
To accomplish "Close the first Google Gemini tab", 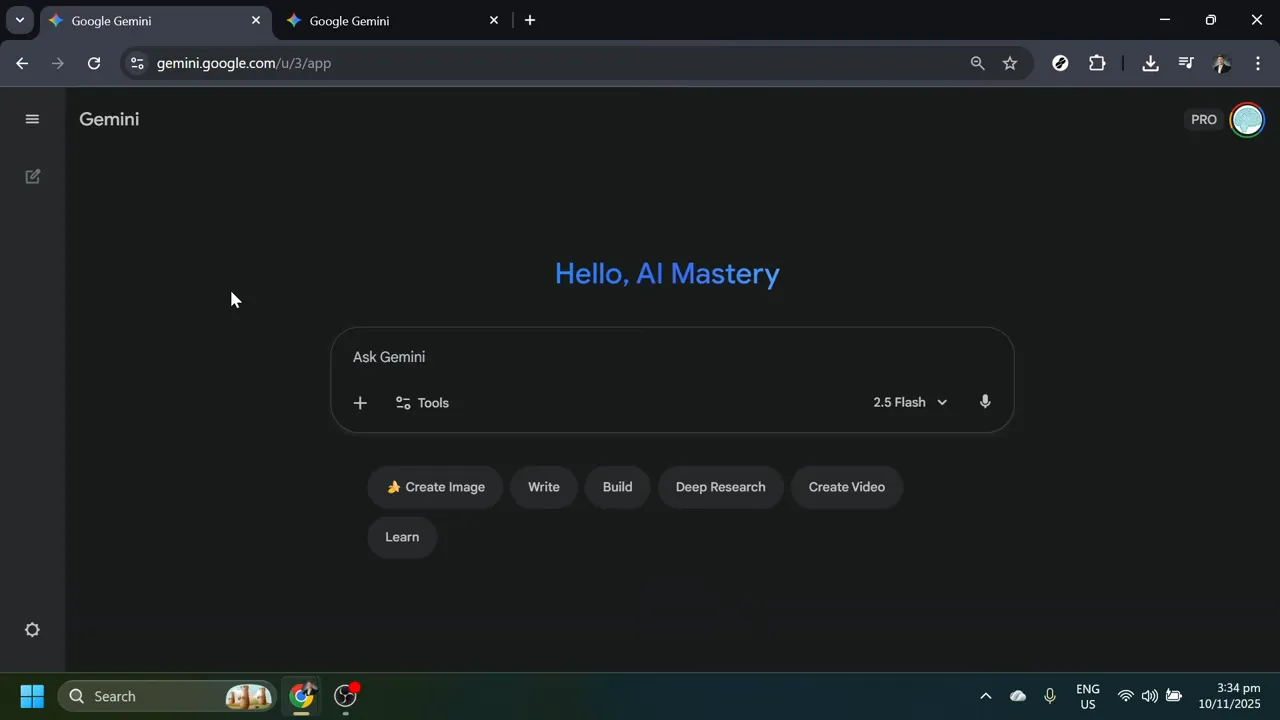I will [x=256, y=20].
